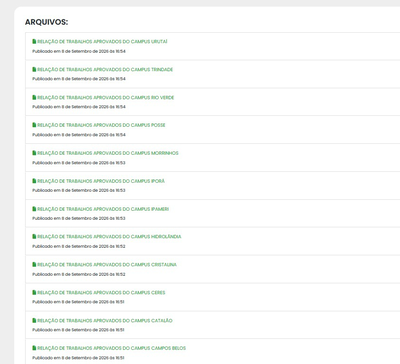Click the ARQUIVOS: section heading
Viewport: 400px width, 364px height.
[x=46, y=22]
